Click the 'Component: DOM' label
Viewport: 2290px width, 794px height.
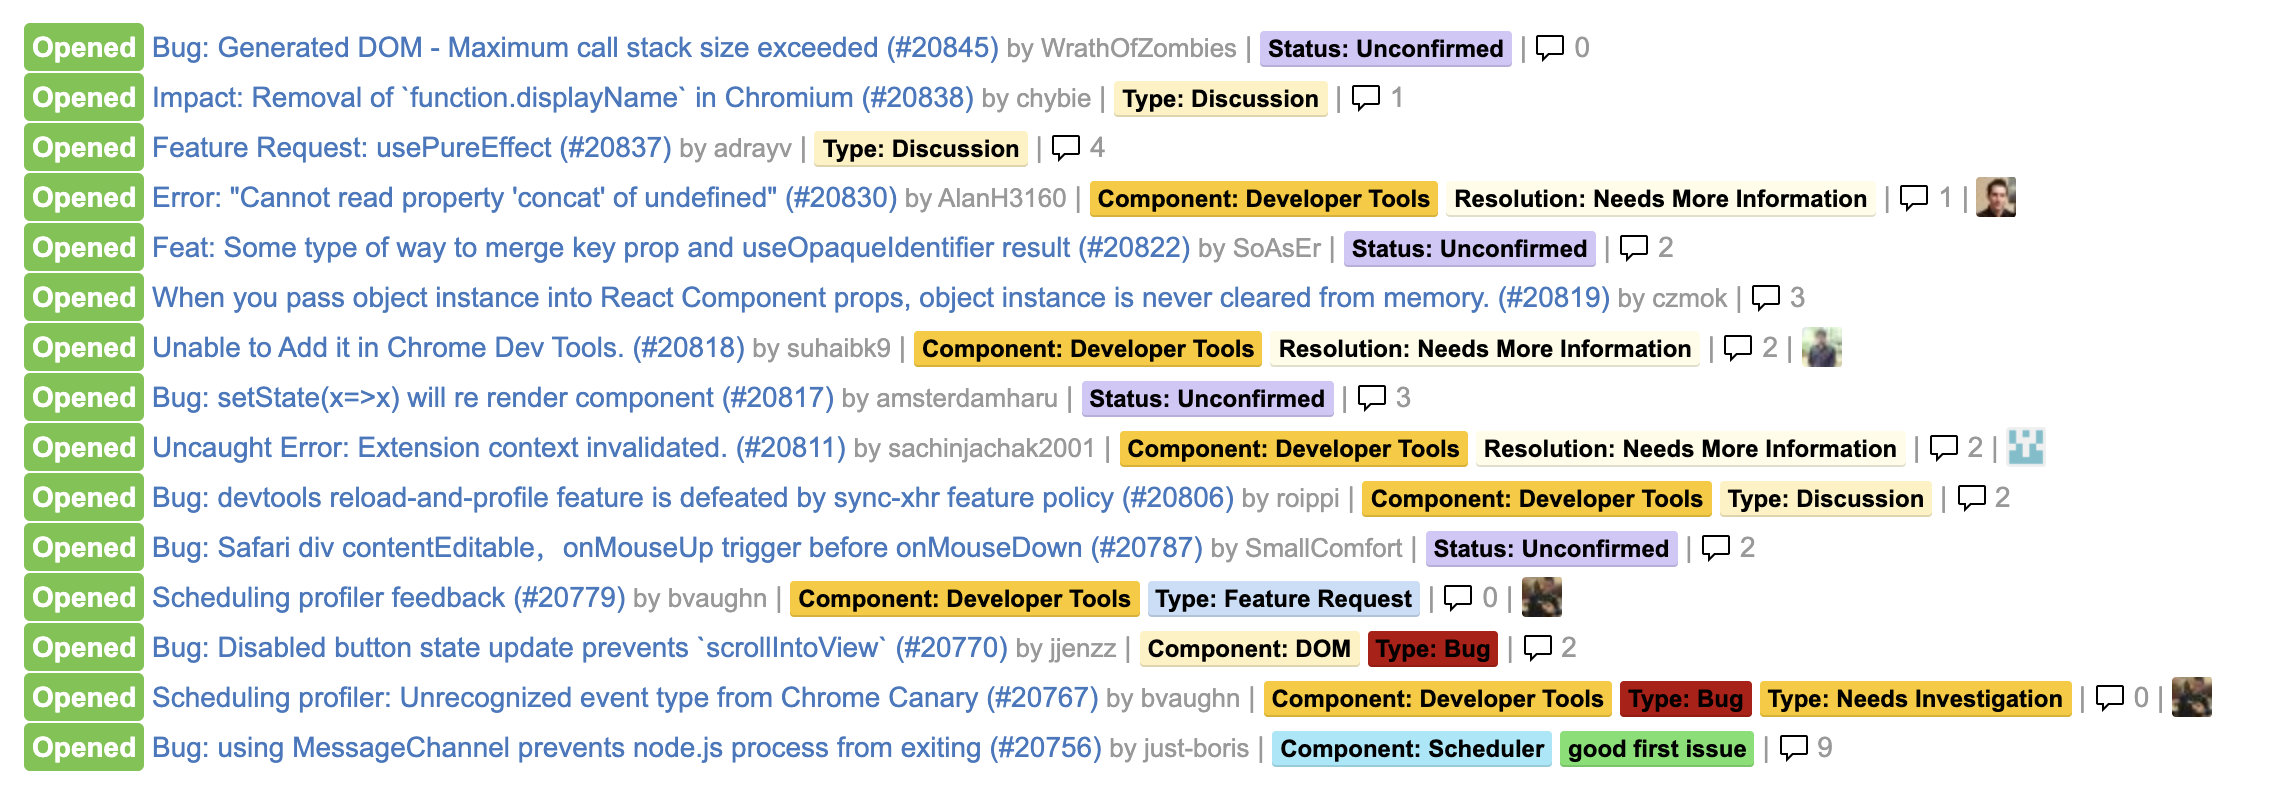point(1249,648)
